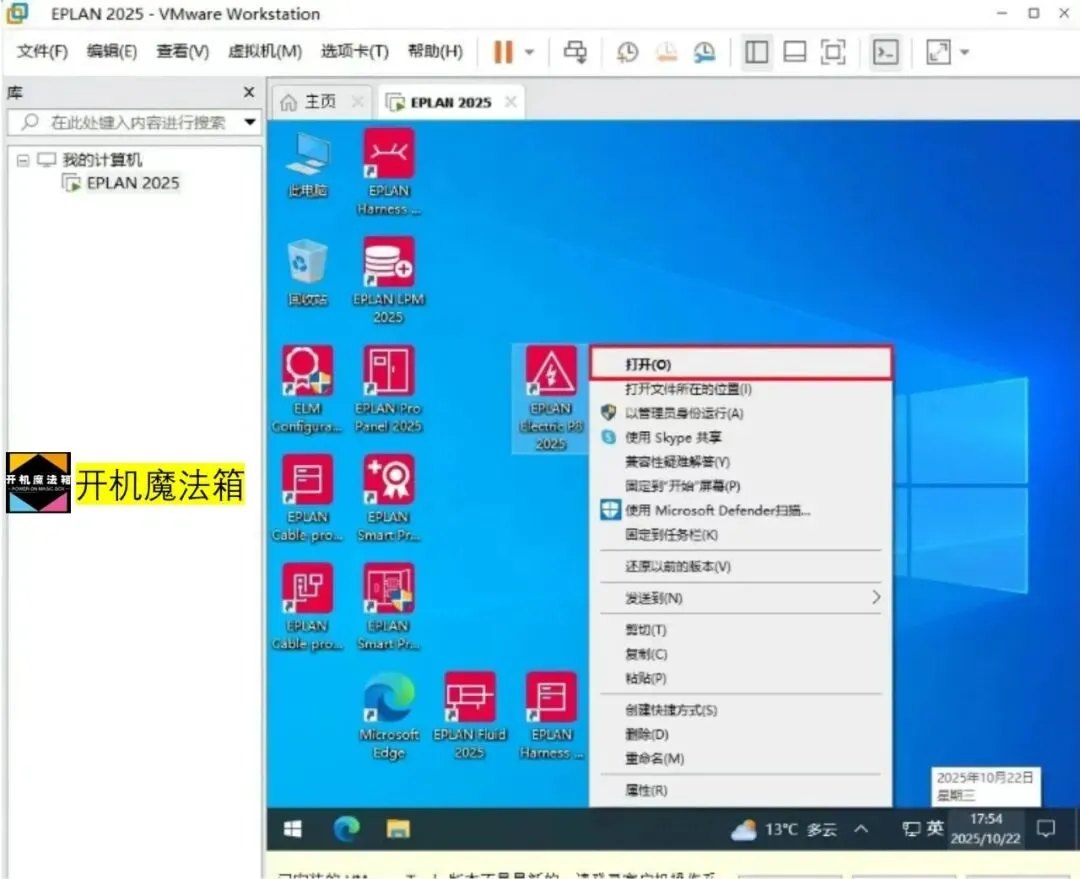Click 固定到"开始"屏幕(P) entry
The height and width of the screenshot is (879, 1080).
741,486
